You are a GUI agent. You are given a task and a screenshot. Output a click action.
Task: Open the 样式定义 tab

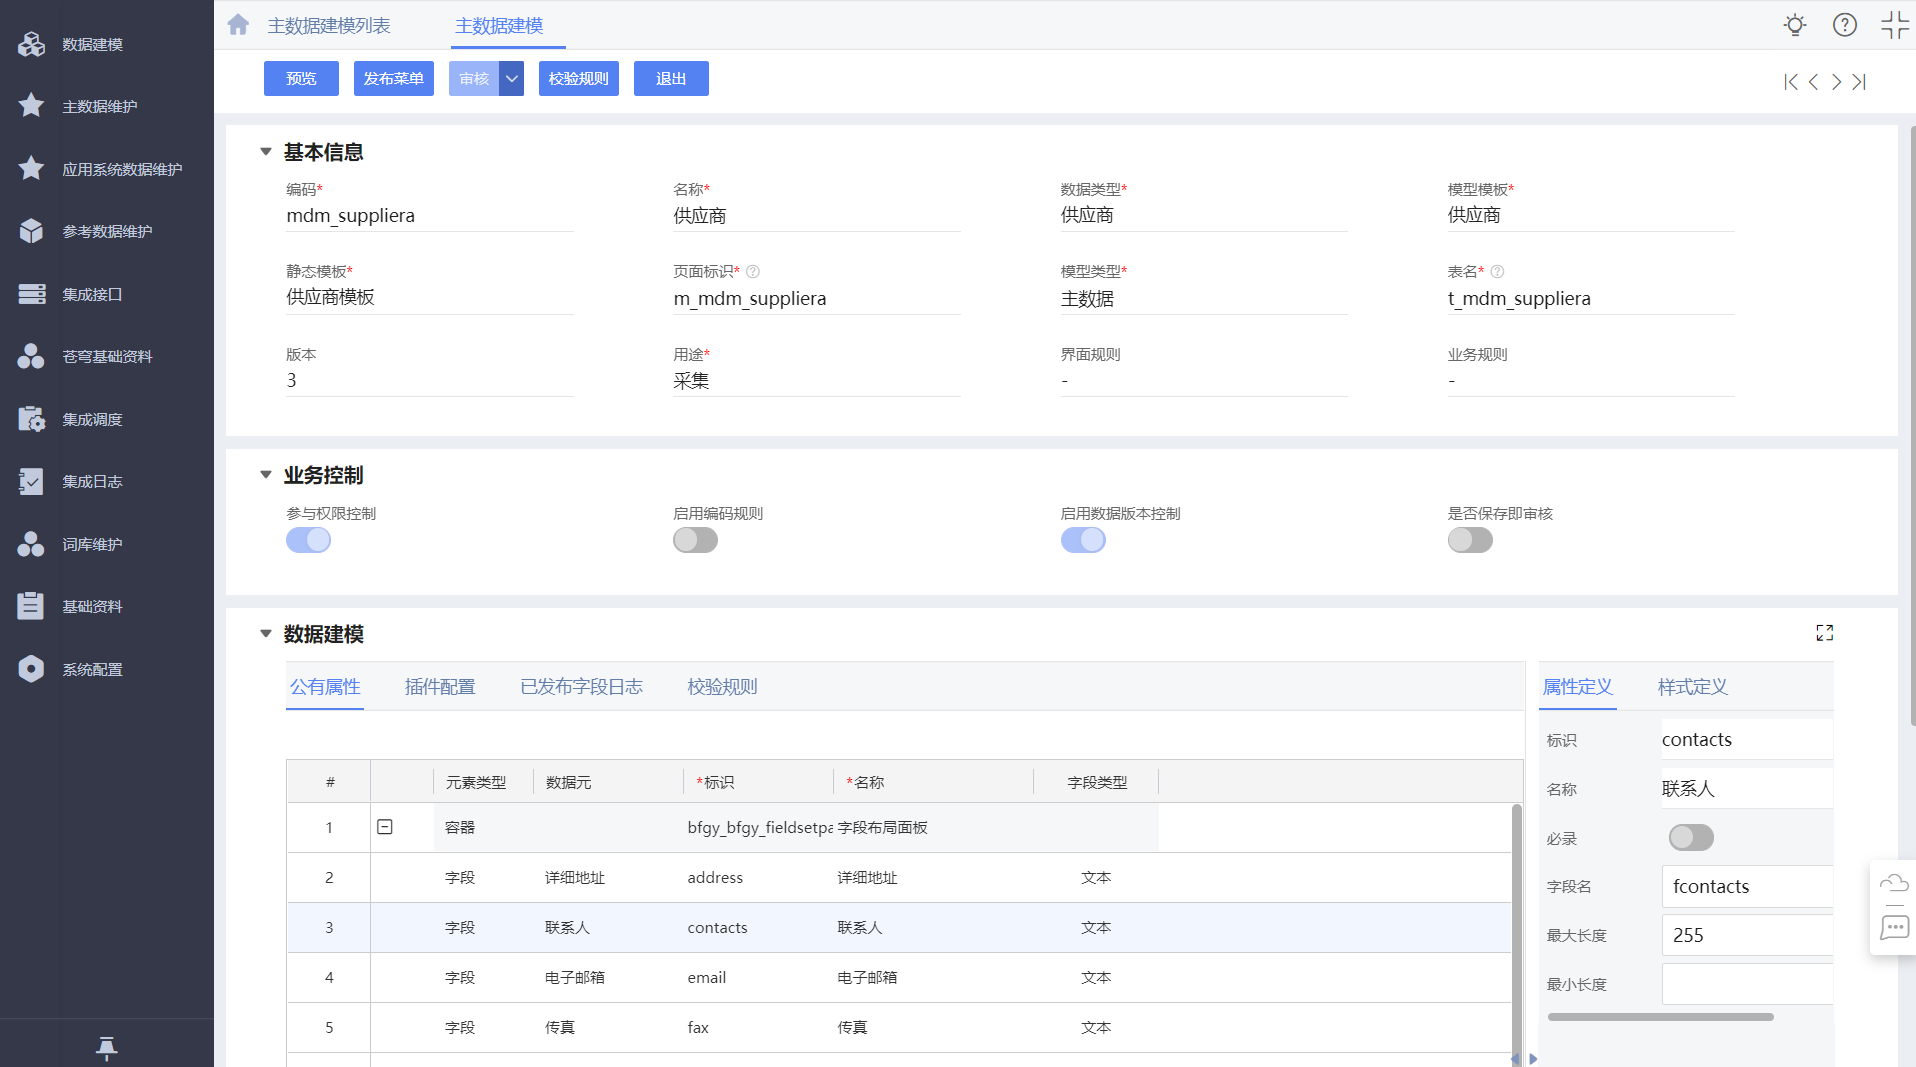[x=1692, y=687]
